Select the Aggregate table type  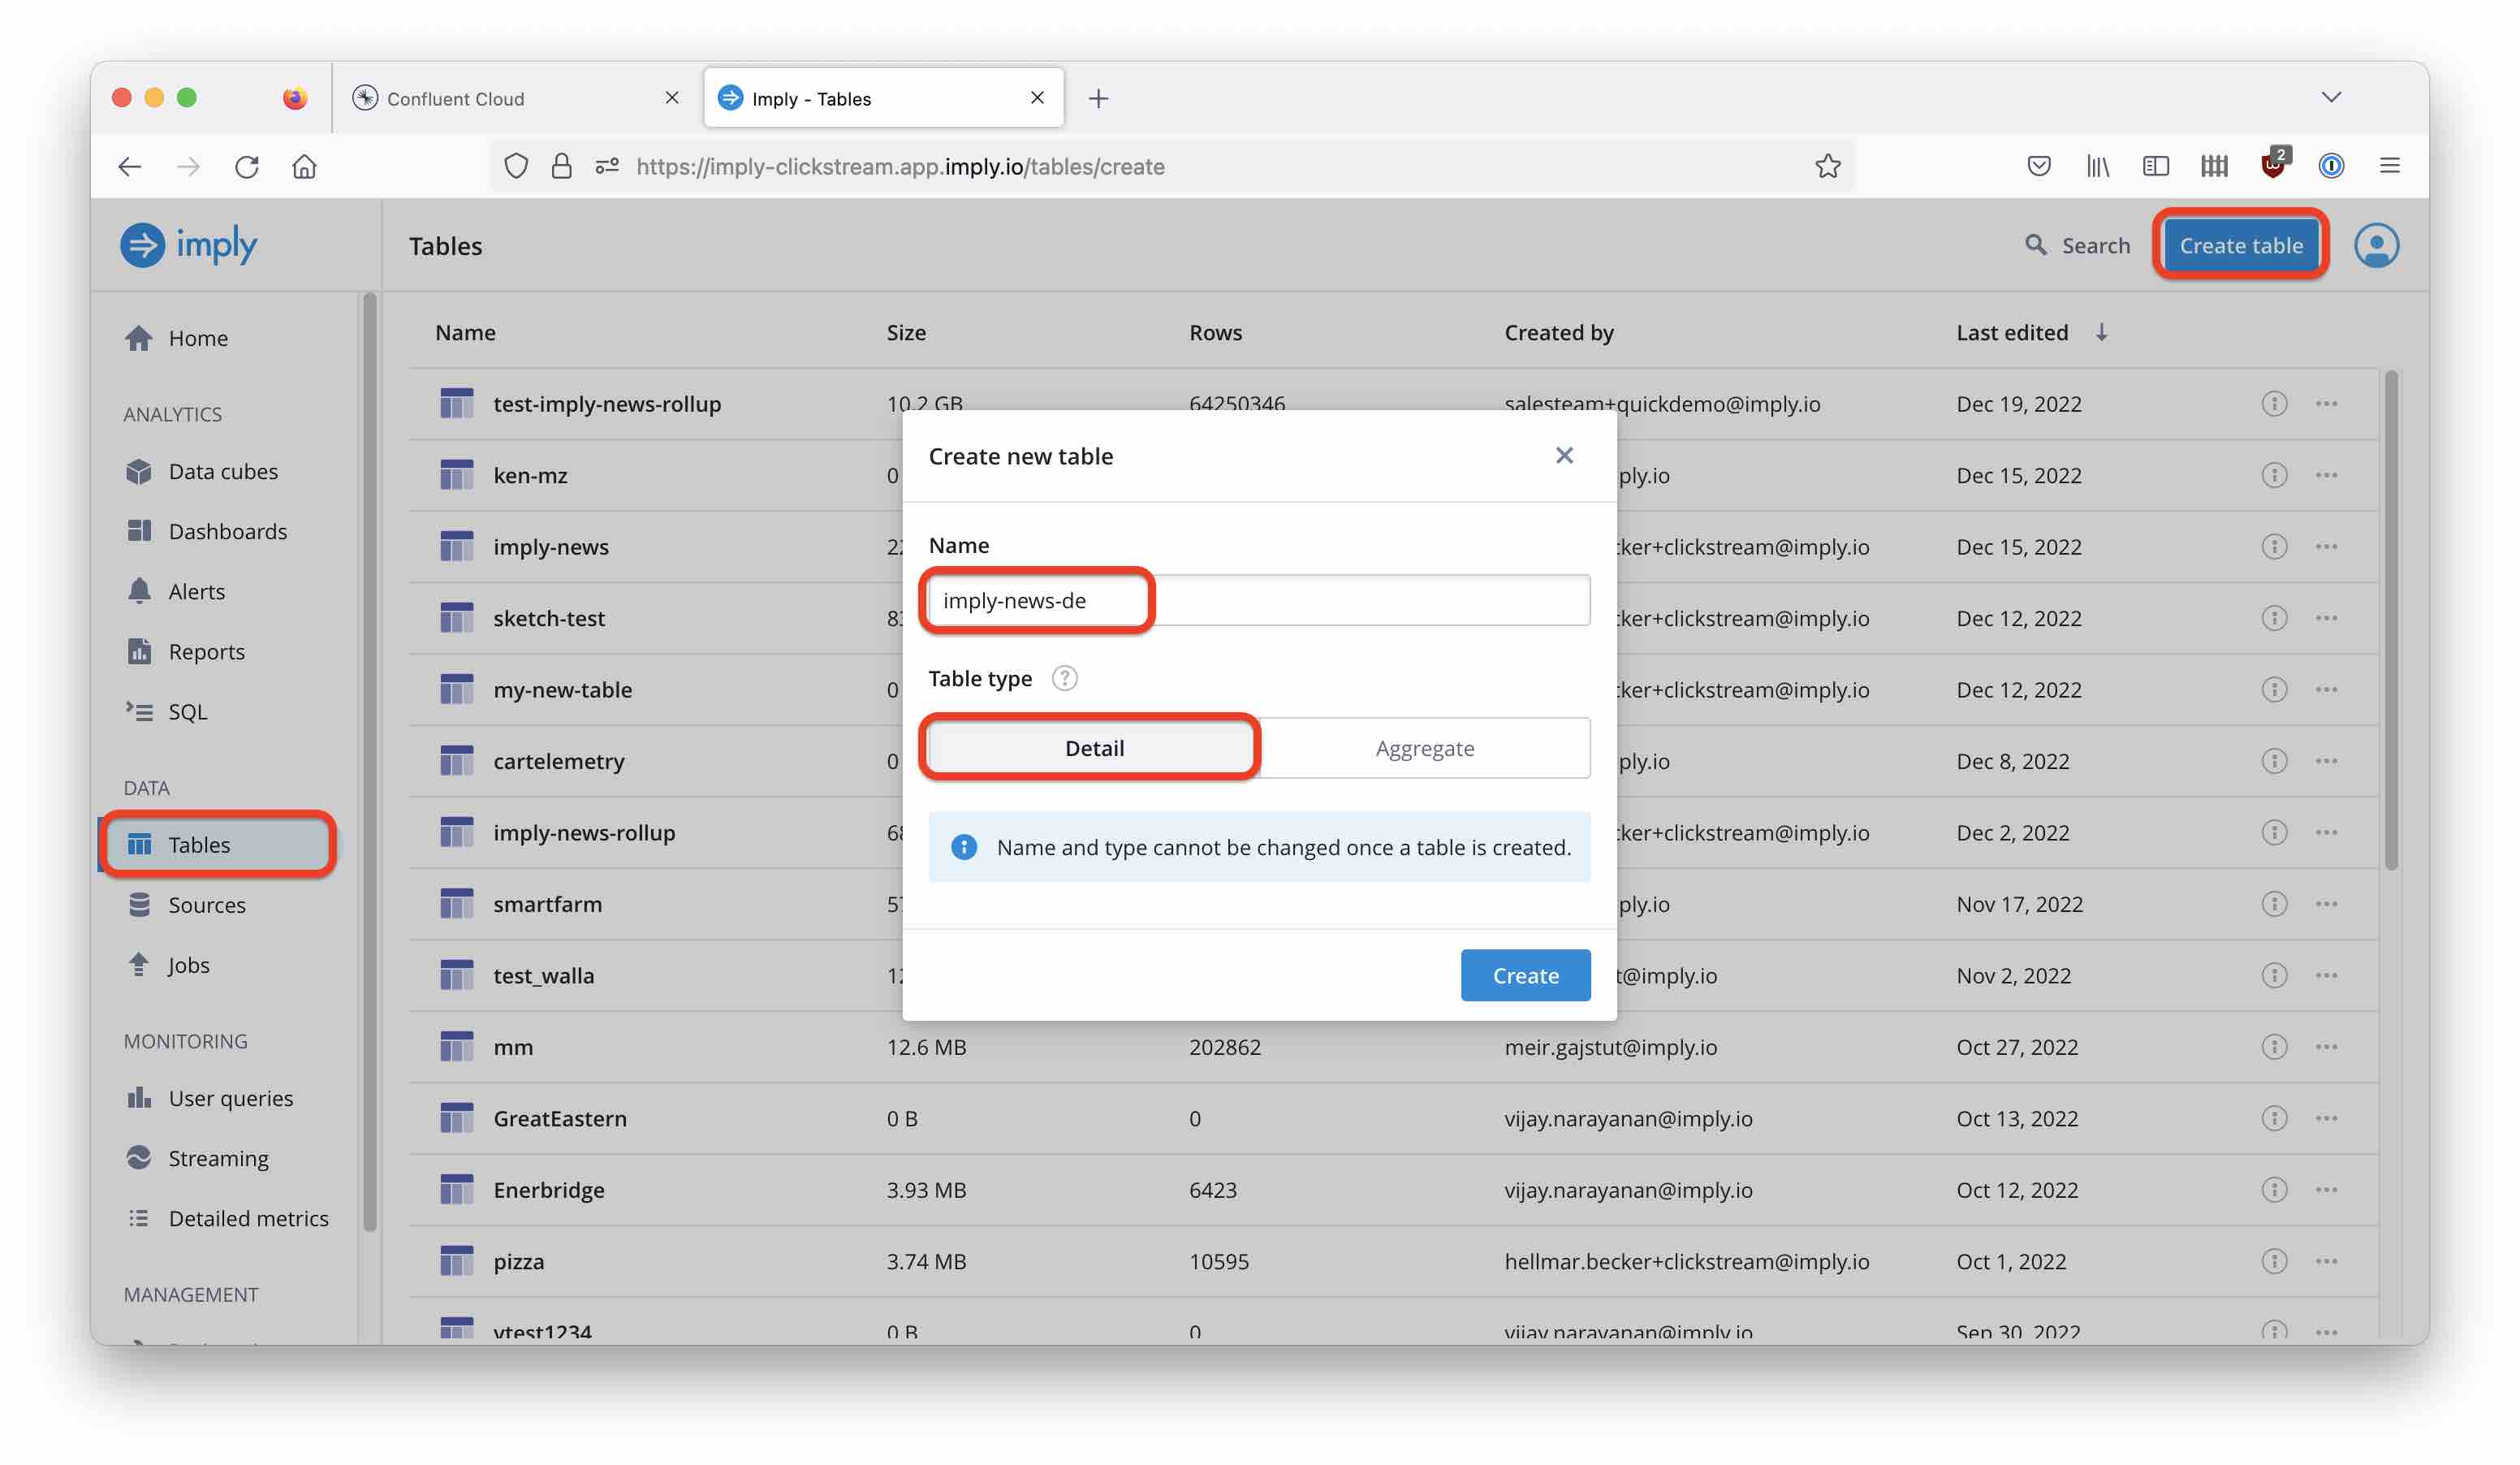(x=1424, y=748)
